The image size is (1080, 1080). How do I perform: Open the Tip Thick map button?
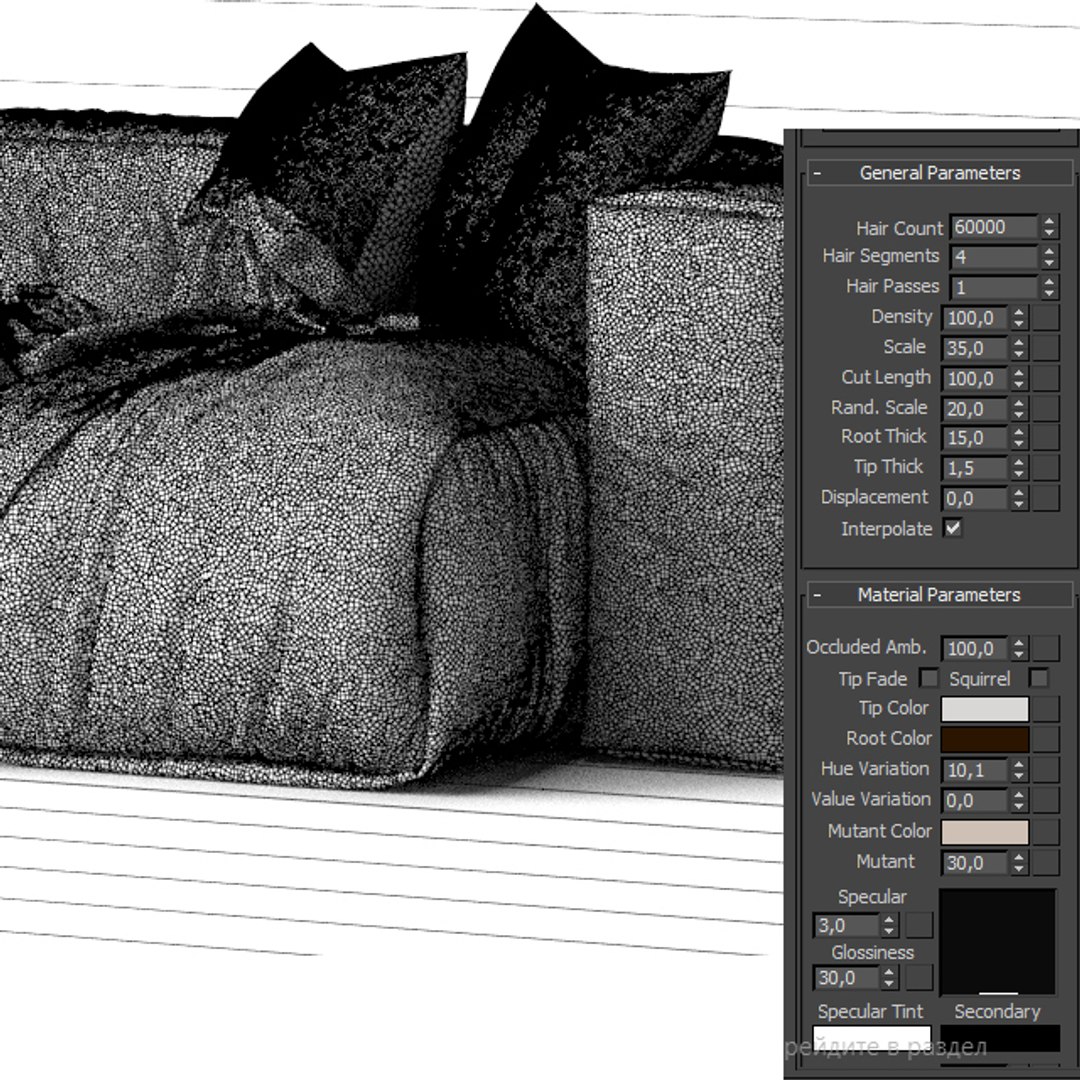point(1046,468)
